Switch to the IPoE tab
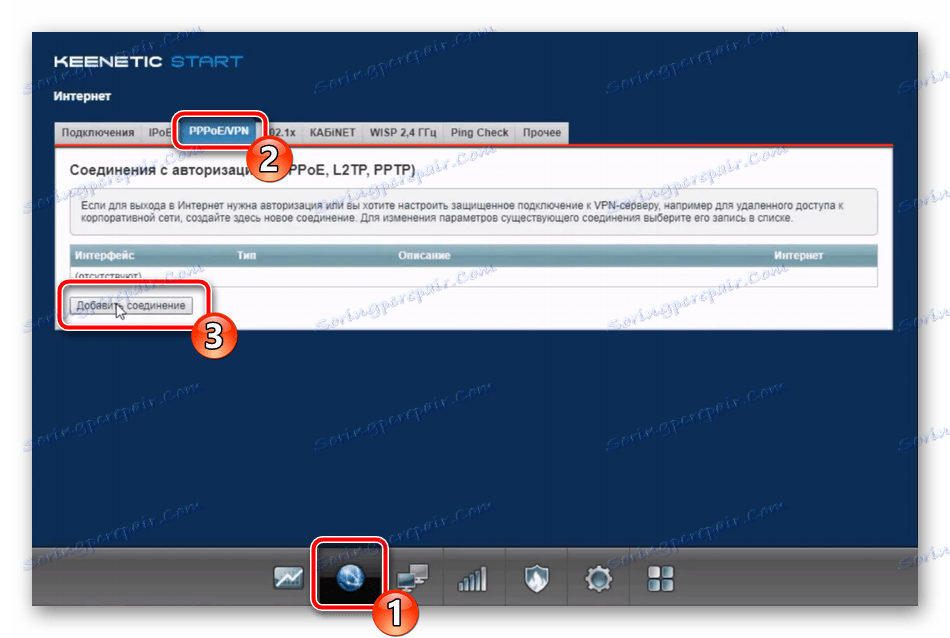The width and height of the screenshot is (950, 638). 159,133
